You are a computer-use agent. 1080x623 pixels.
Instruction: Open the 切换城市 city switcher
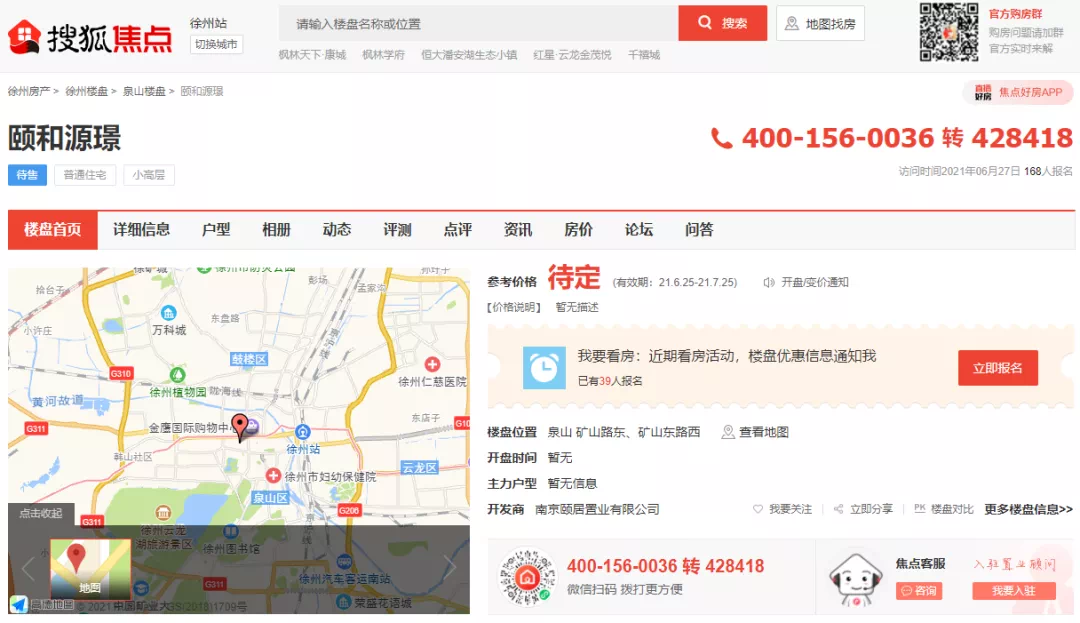(x=216, y=44)
